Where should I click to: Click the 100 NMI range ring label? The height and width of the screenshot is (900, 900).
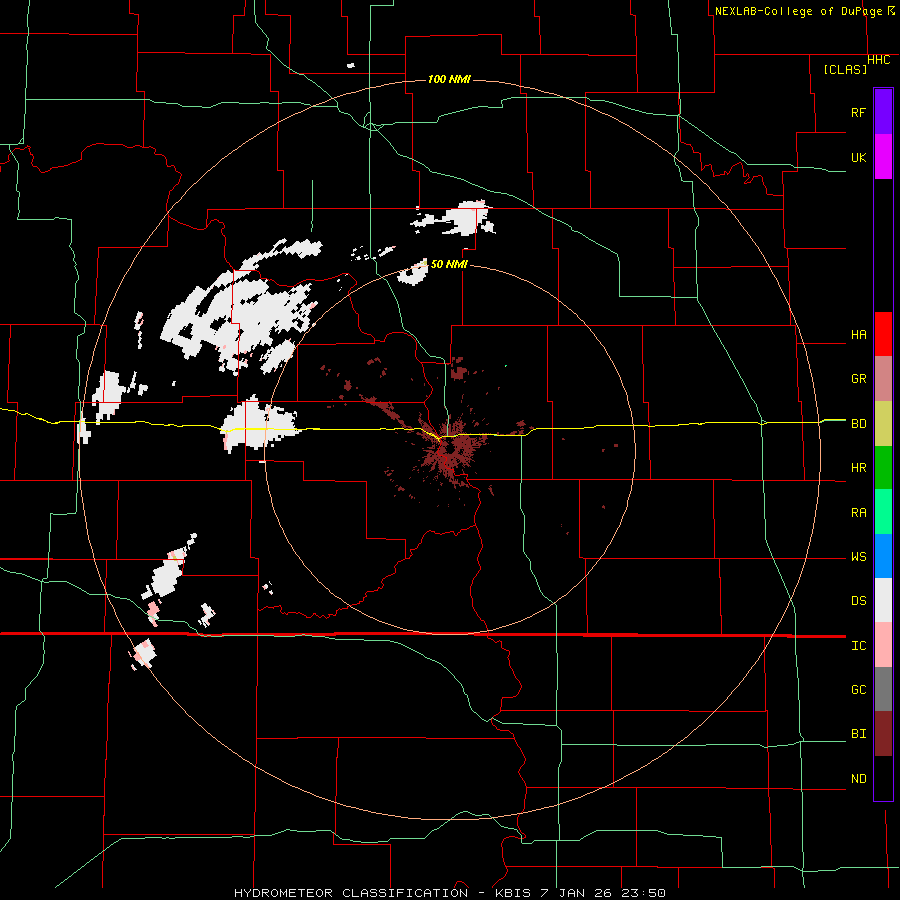449,79
